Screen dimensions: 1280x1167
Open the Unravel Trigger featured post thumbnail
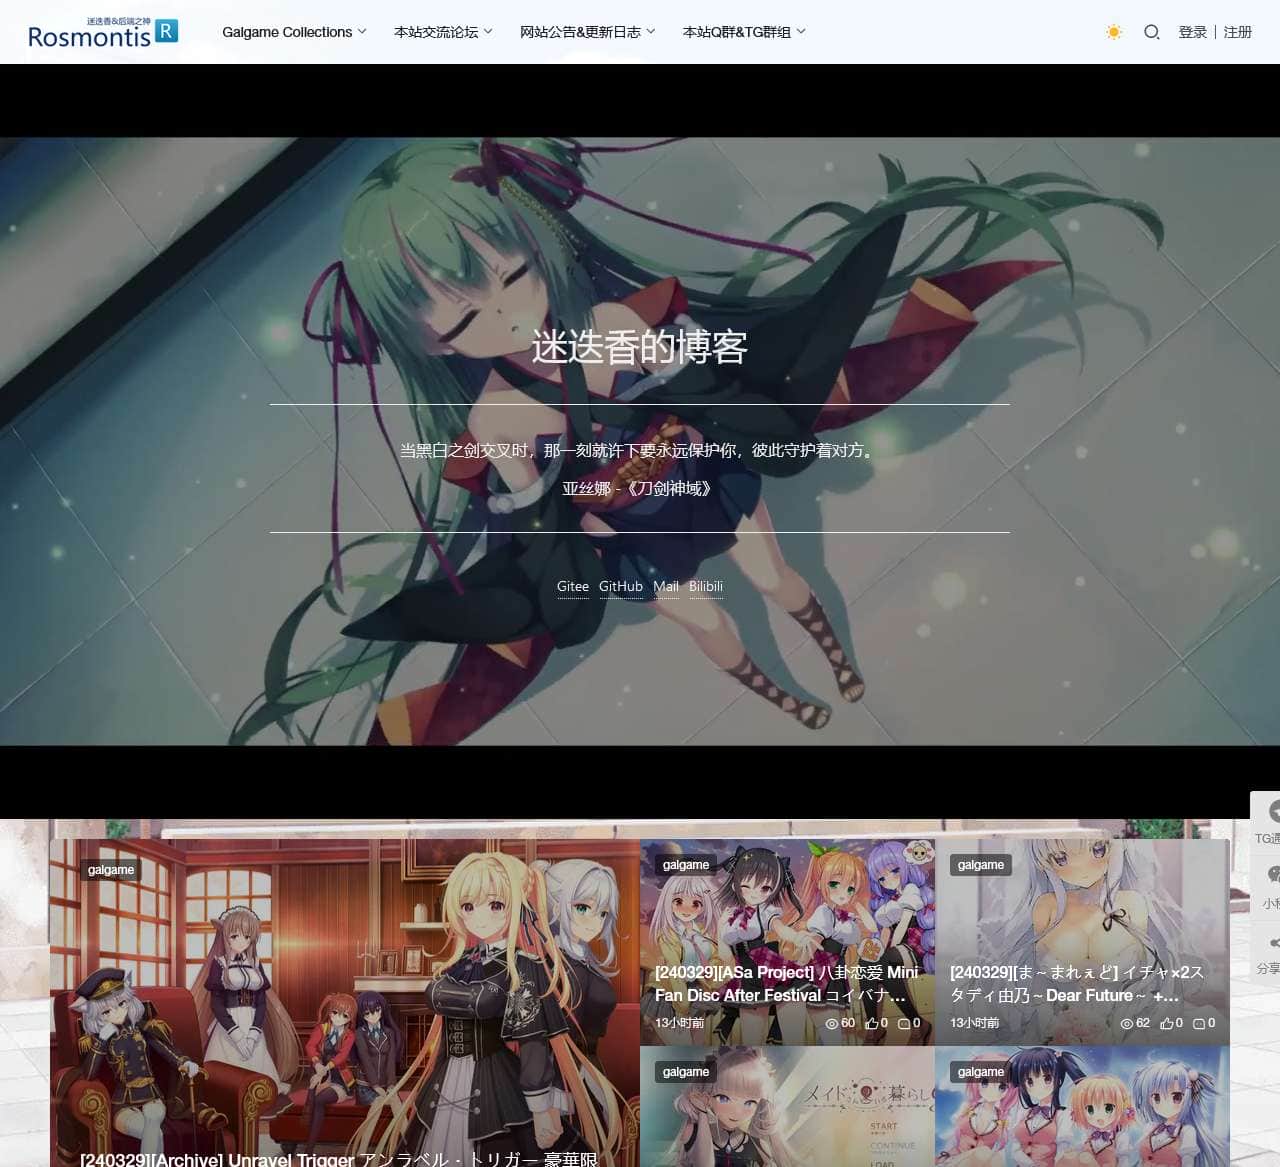click(344, 1000)
